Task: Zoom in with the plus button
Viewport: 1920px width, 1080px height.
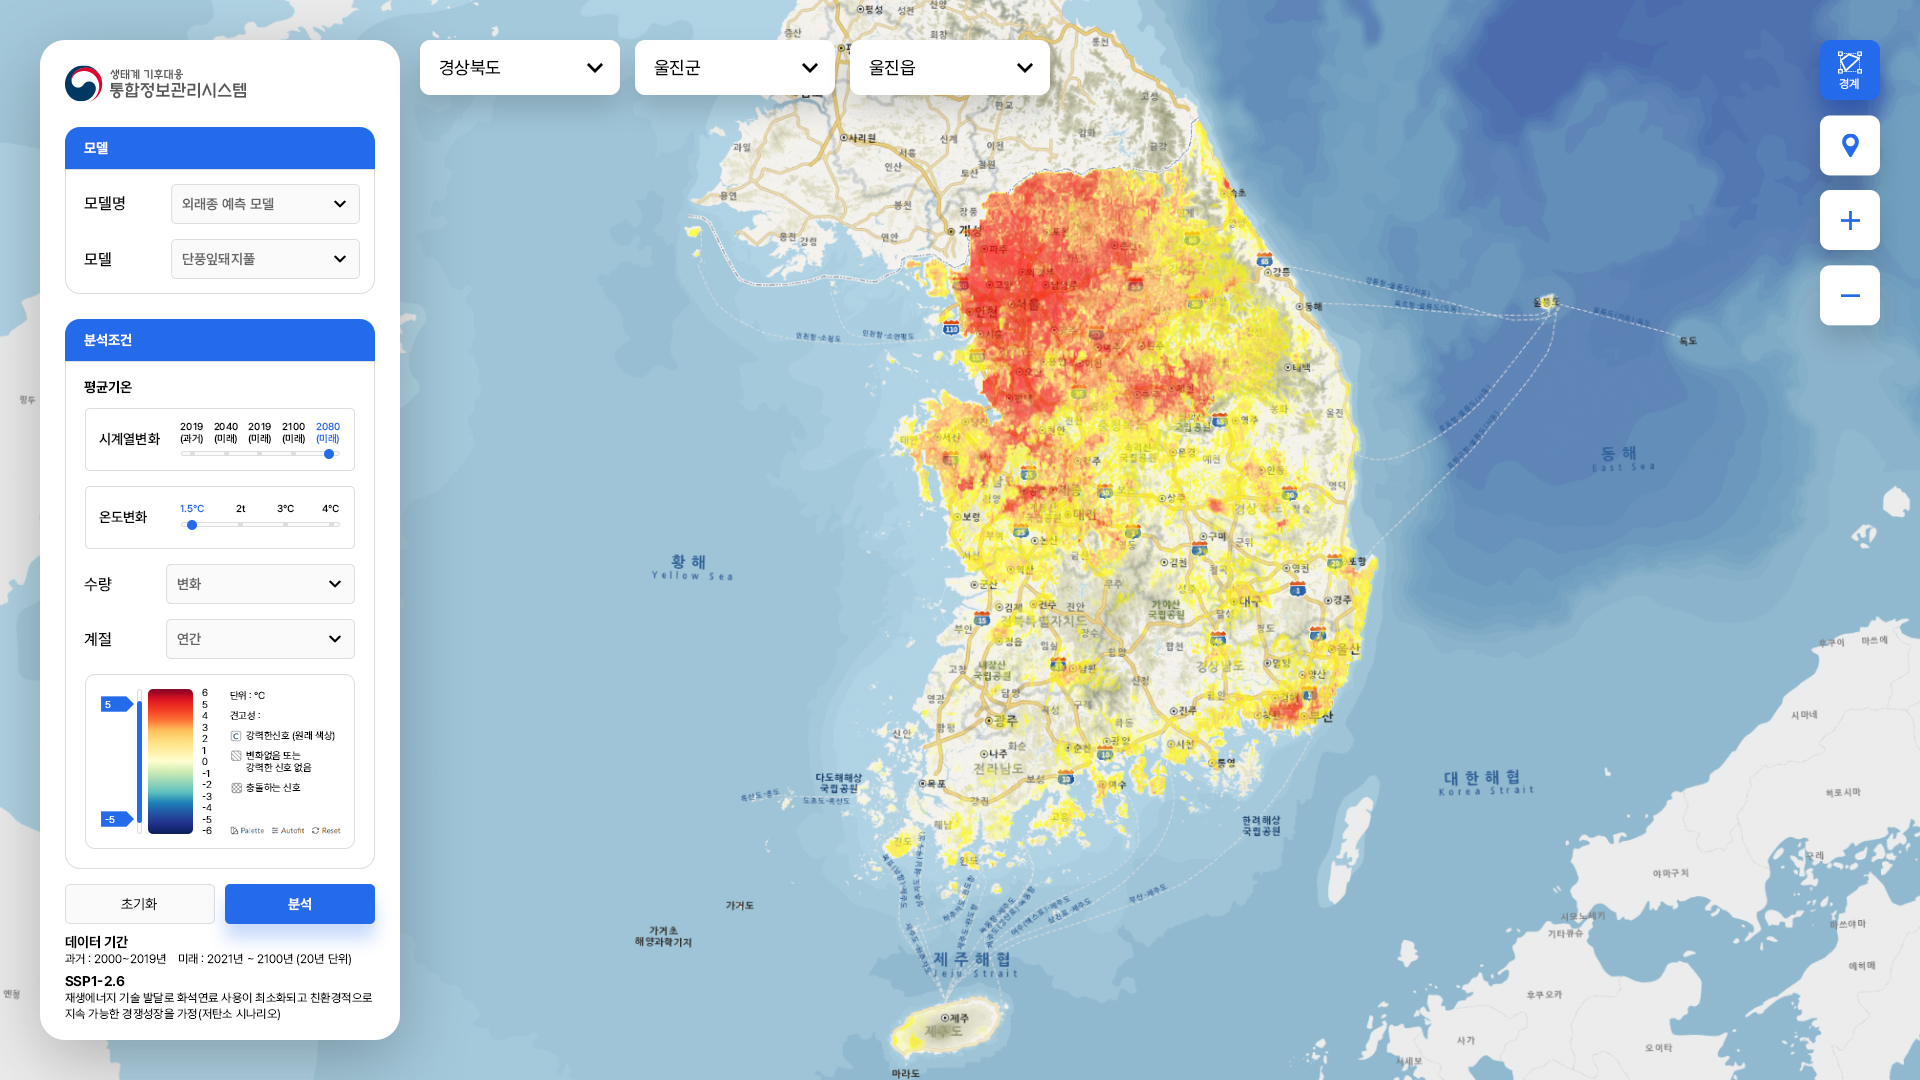Action: pos(1849,220)
